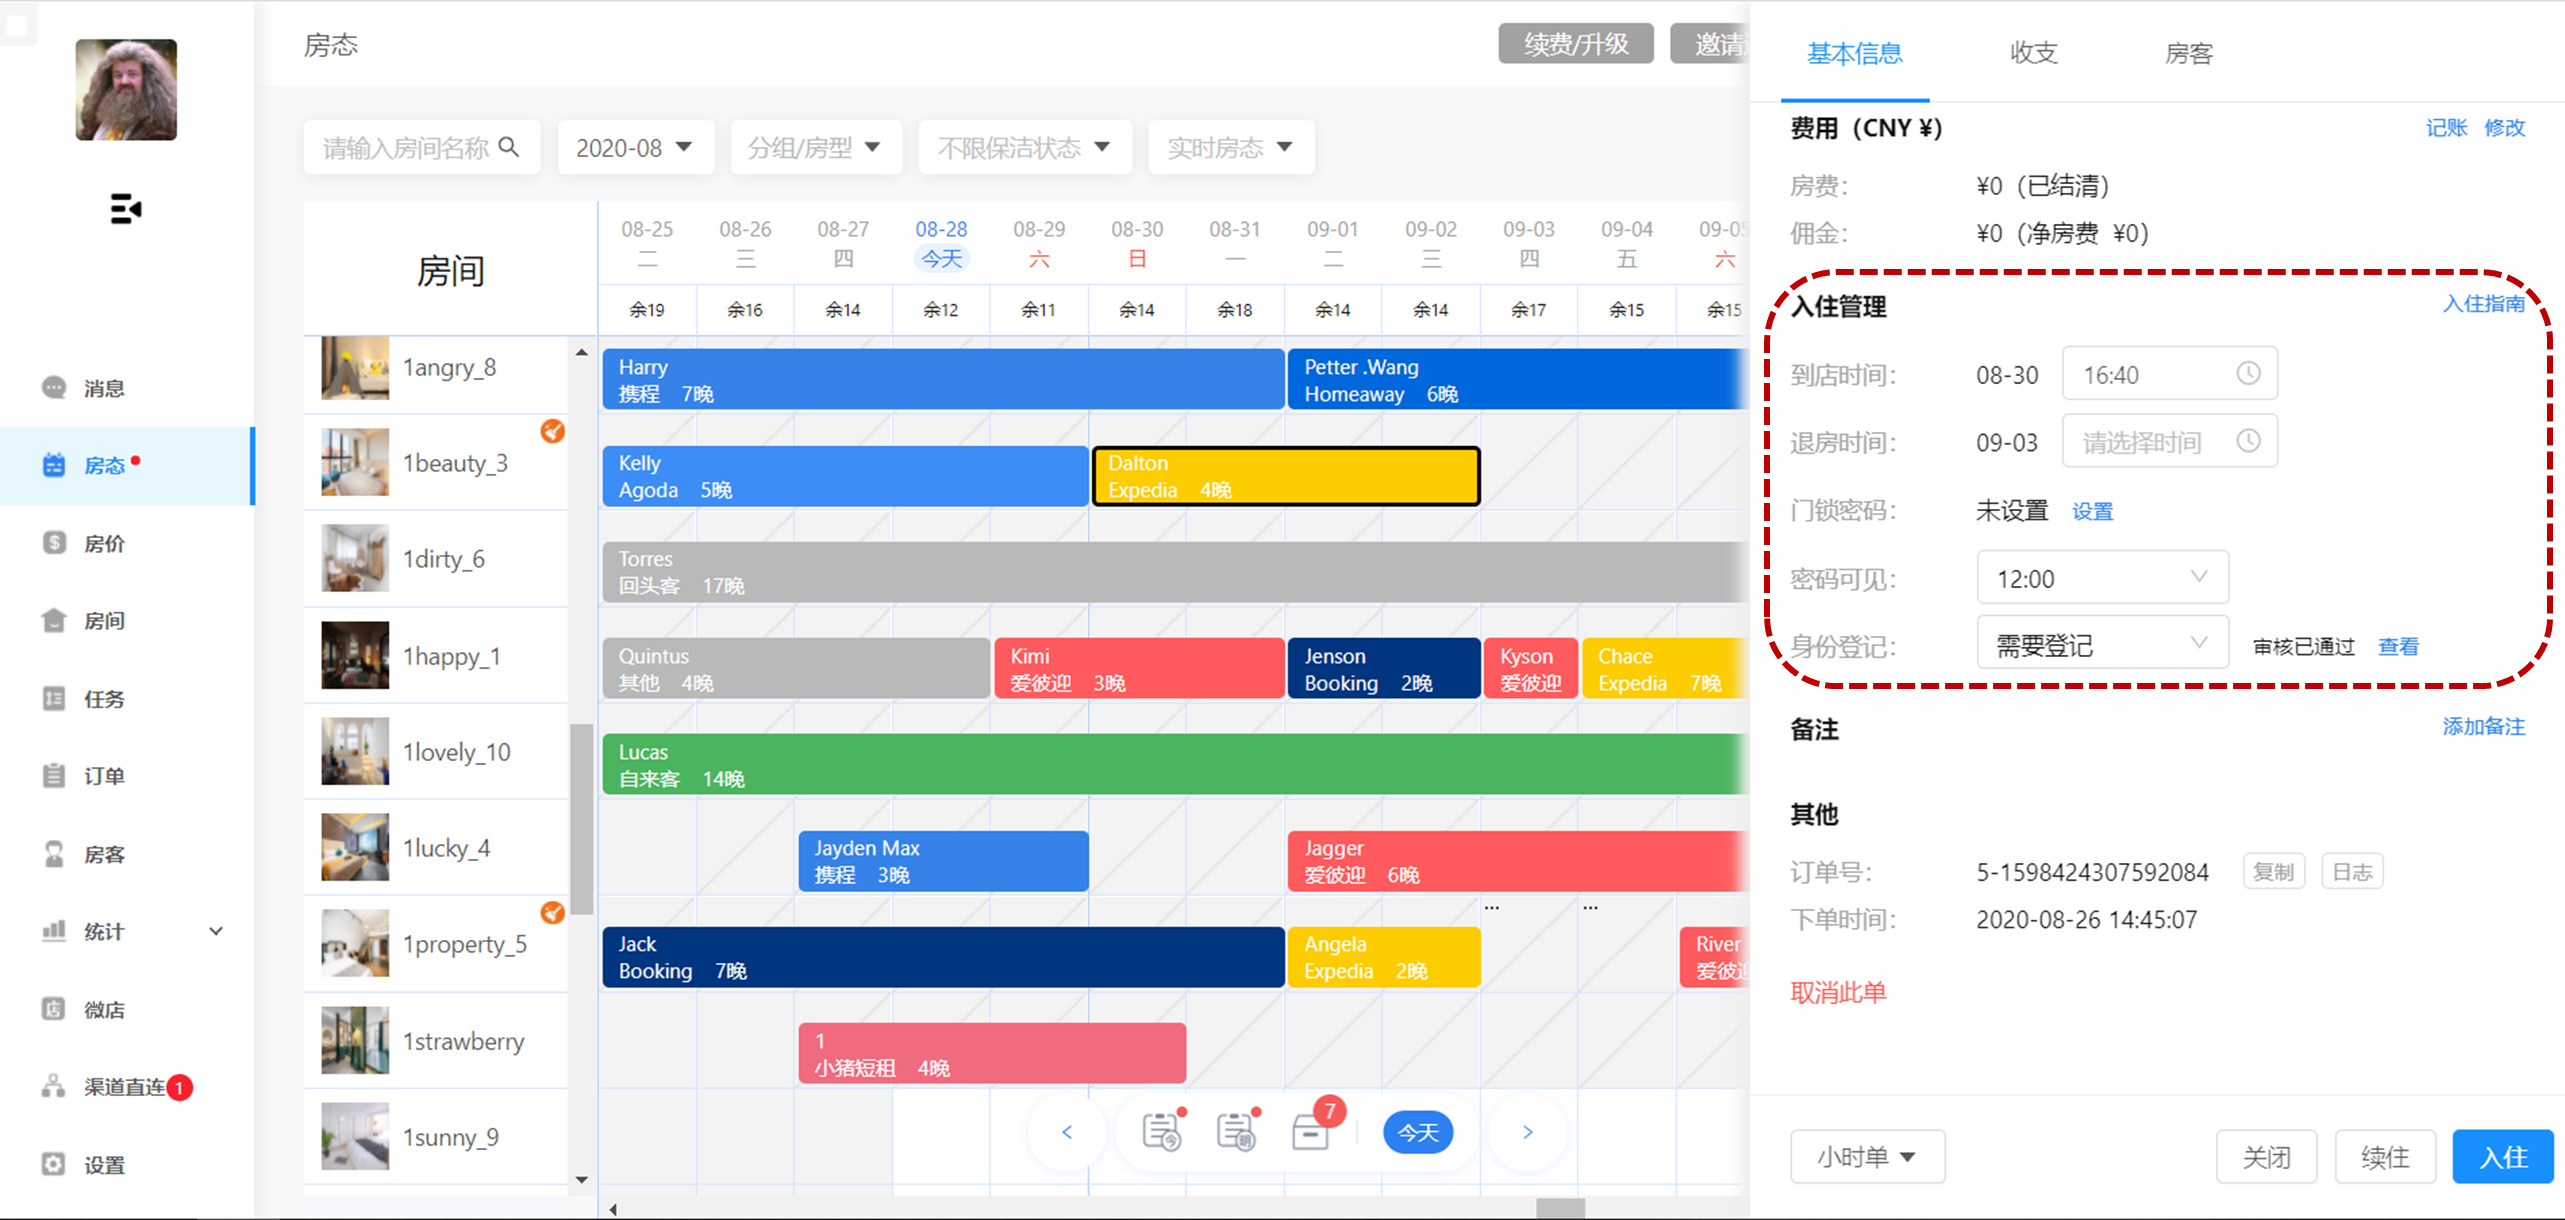2565x1220 pixels.
Task: Click the clock icon for 到店时间
Action: click(x=2248, y=373)
